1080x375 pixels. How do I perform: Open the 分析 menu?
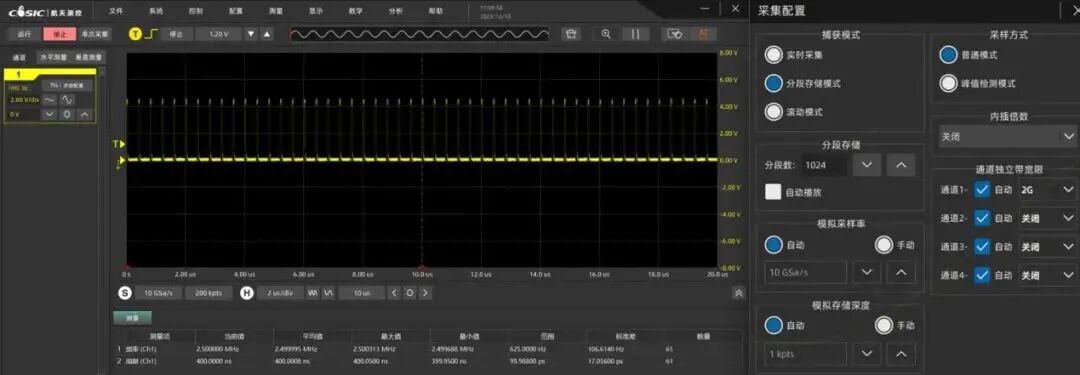(395, 11)
